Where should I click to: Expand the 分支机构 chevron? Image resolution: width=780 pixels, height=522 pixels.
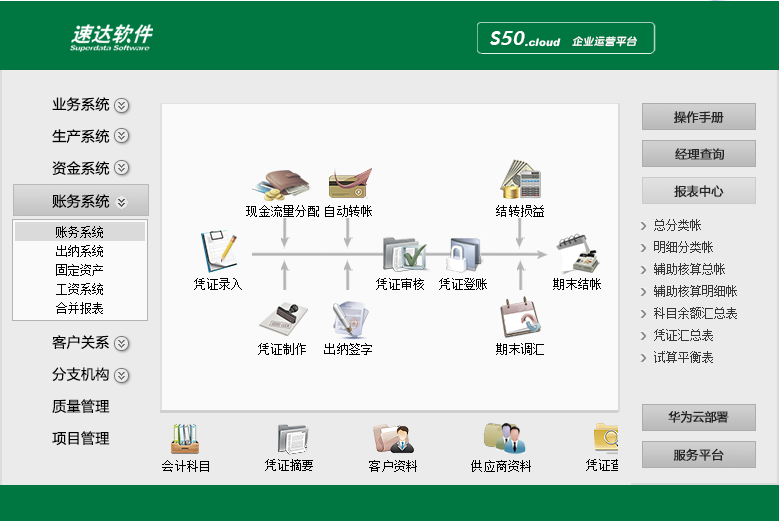[122, 375]
